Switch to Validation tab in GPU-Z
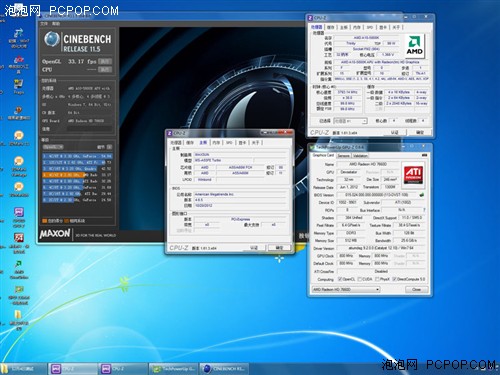Viewport: 500px width, 375px height. point(360,156)
